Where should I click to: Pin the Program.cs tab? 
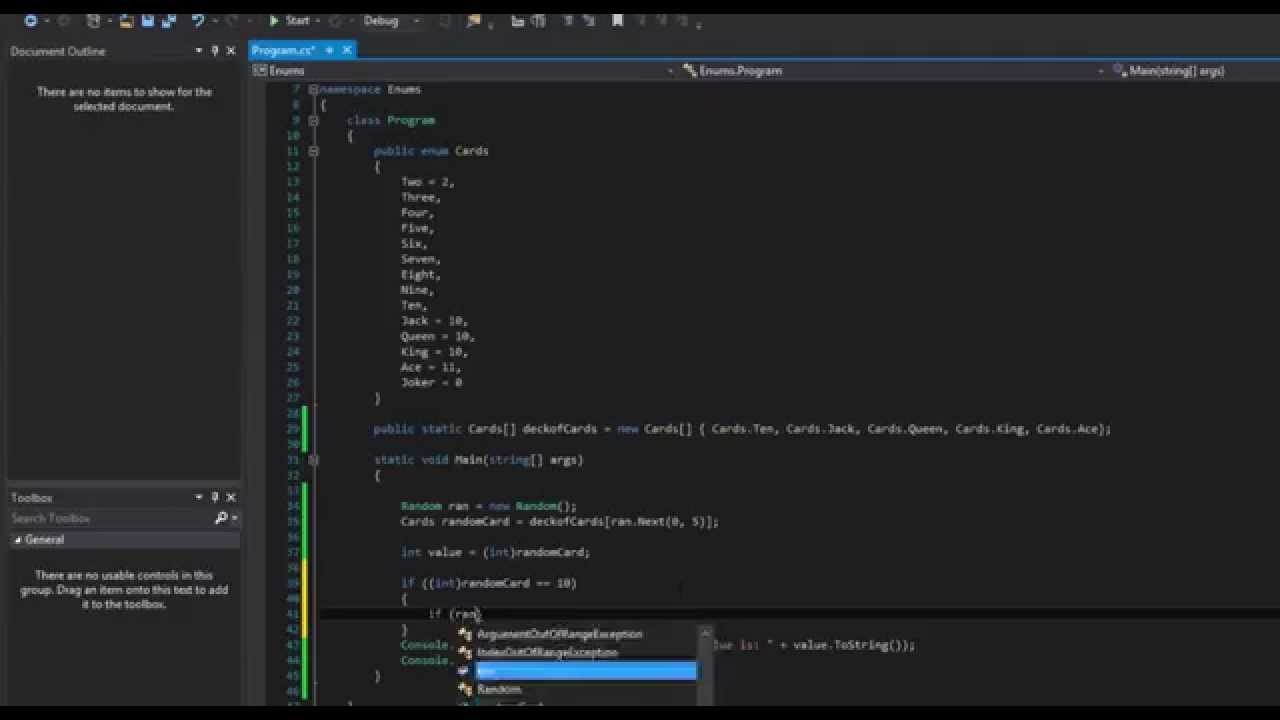pyautogui.click(x=329, y=50)
